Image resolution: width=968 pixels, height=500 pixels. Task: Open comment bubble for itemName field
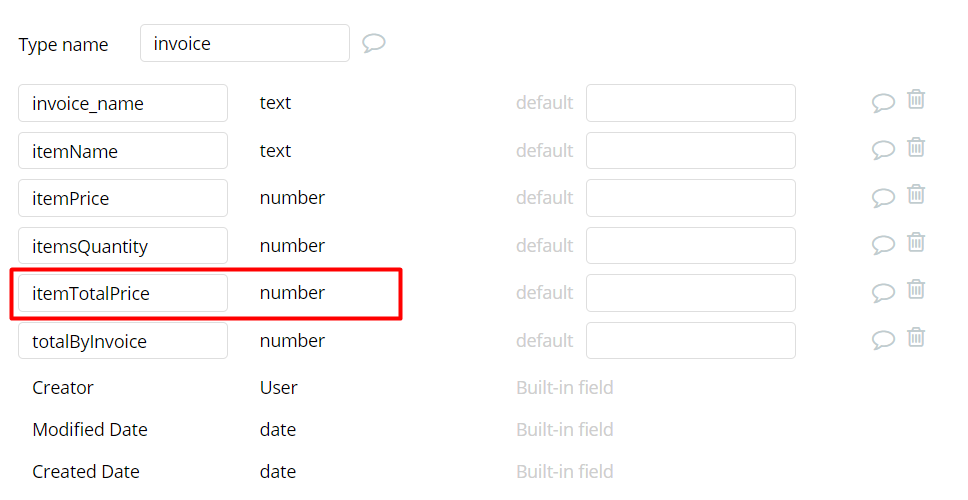pyautogui.click(x=883, y=150)
